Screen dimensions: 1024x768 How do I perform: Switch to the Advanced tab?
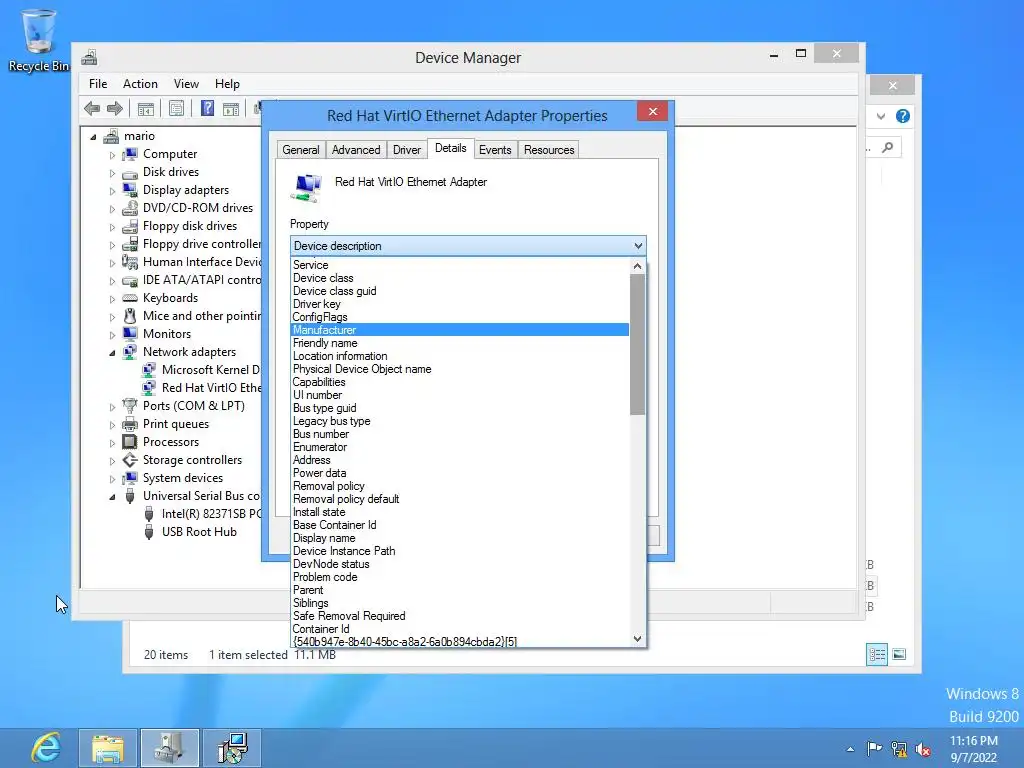point(356,150)
